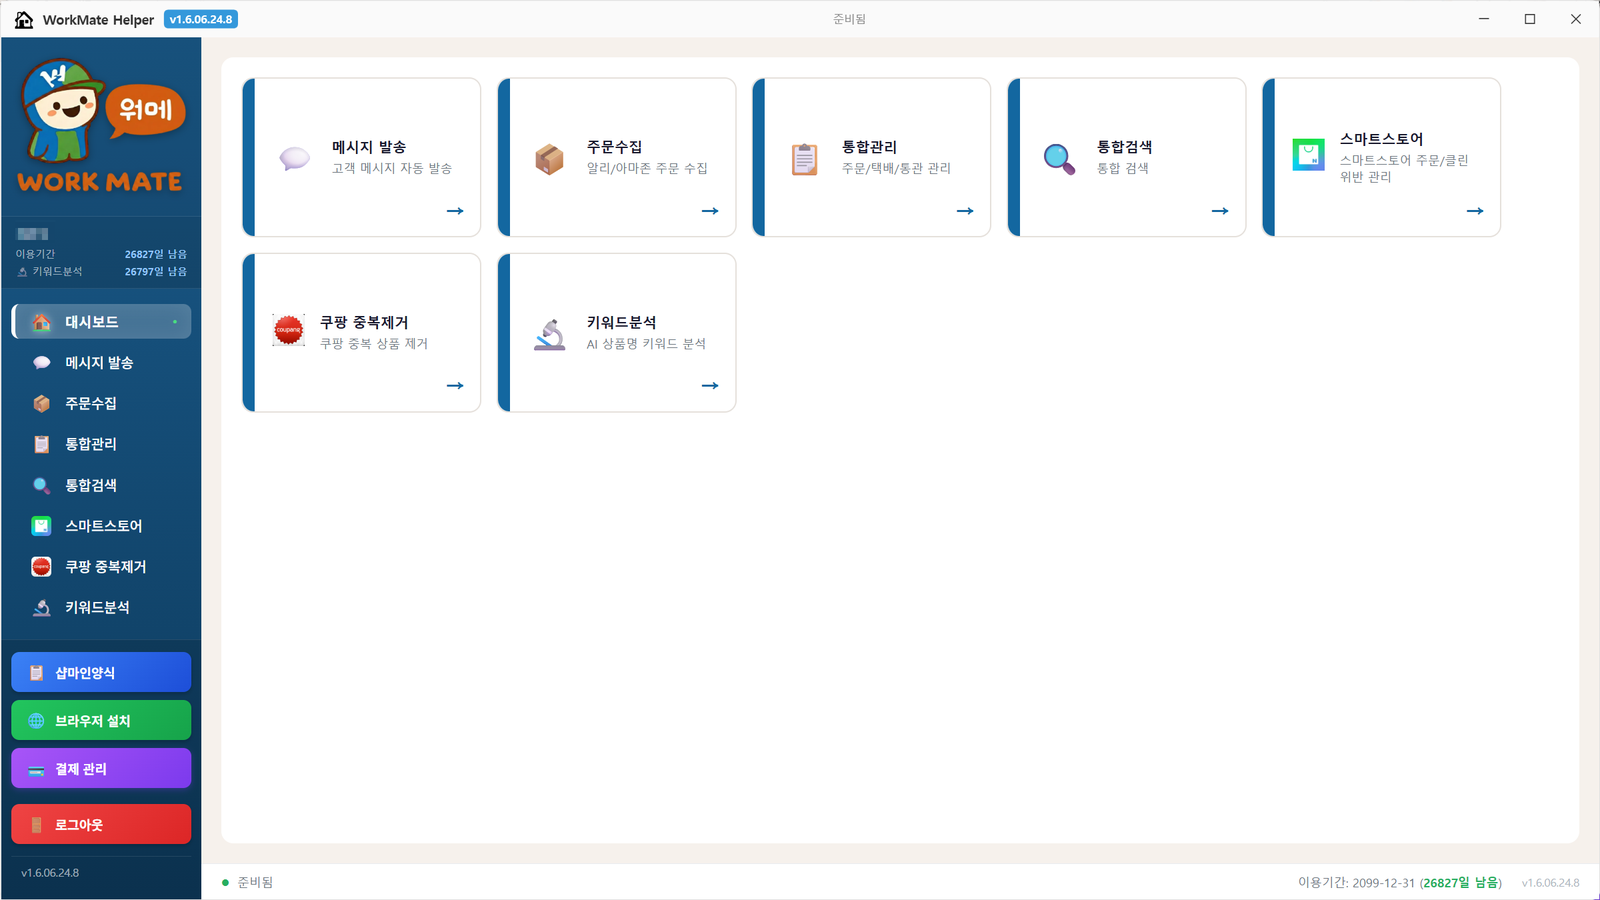The width and height of the screenshot is (1600, 900).
Task: Maximize the WorkMate Helper window
Action: click(1530, 19)
